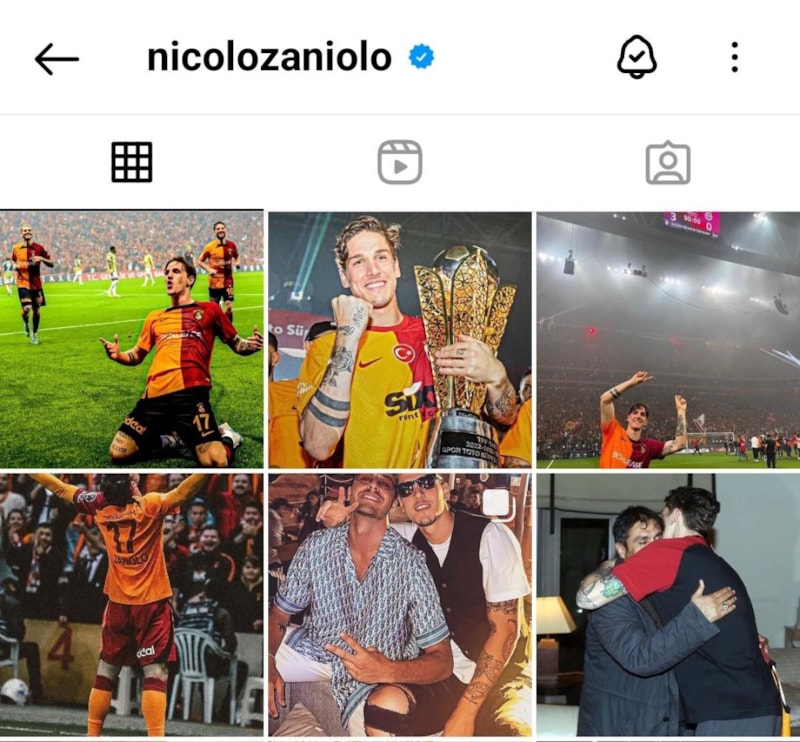
Task: Tap the nicolozaniolo username title
Action: 269,57
